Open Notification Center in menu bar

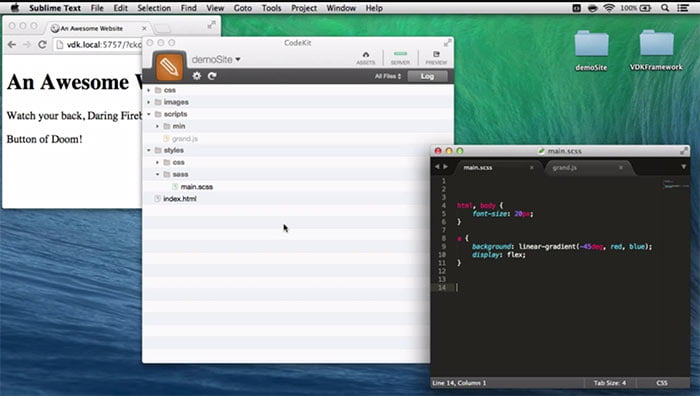(x=683, y=8)
